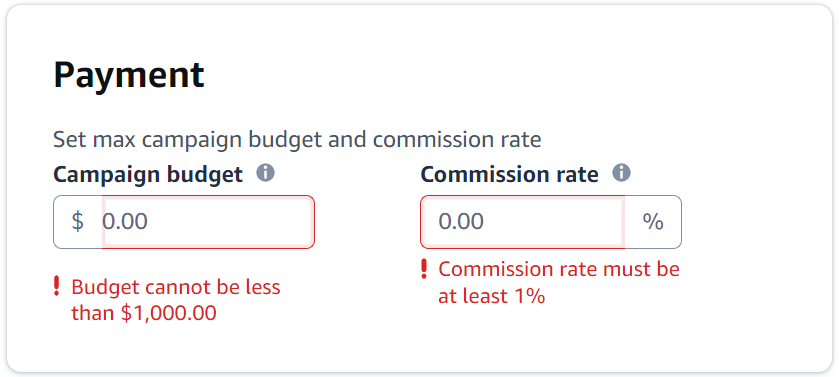Open the Commission rate info tooltip icon
The width and height of the screenshot is (839, 377).
pyautogui.click(x=621, y=173)
